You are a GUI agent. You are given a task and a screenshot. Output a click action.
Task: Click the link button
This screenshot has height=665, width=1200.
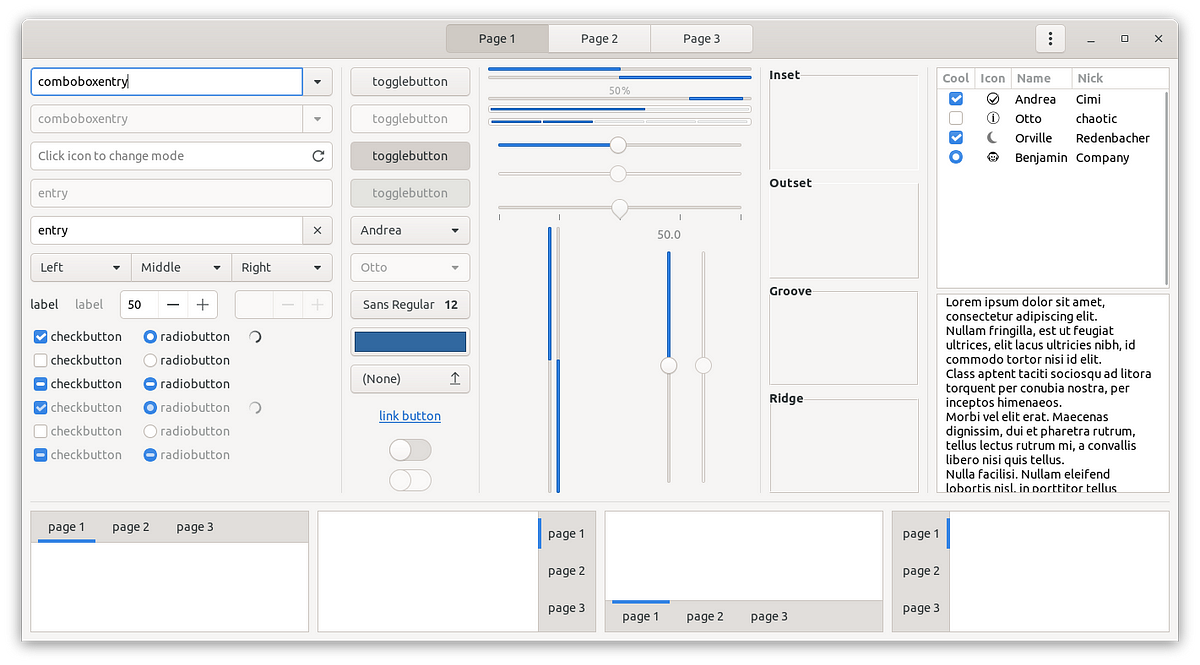click(x=410, y=416)
